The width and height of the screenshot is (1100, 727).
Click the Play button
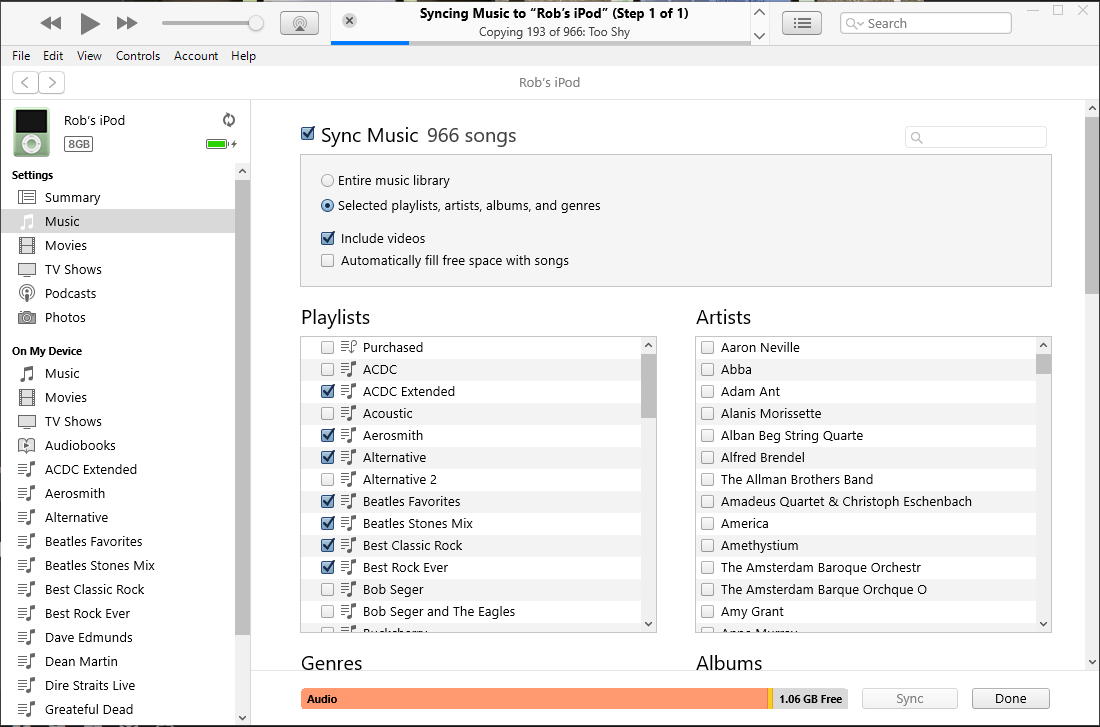click(89, 23)
